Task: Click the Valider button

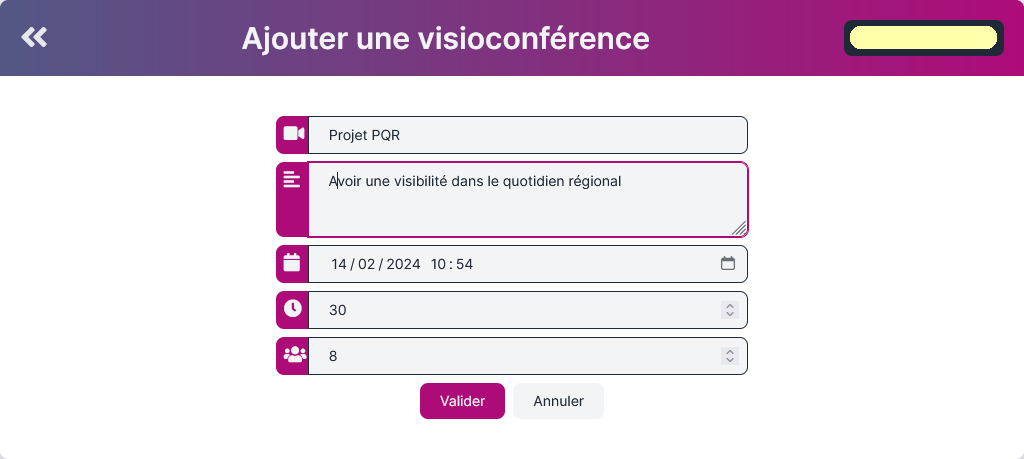Action: tap(462, 401)
